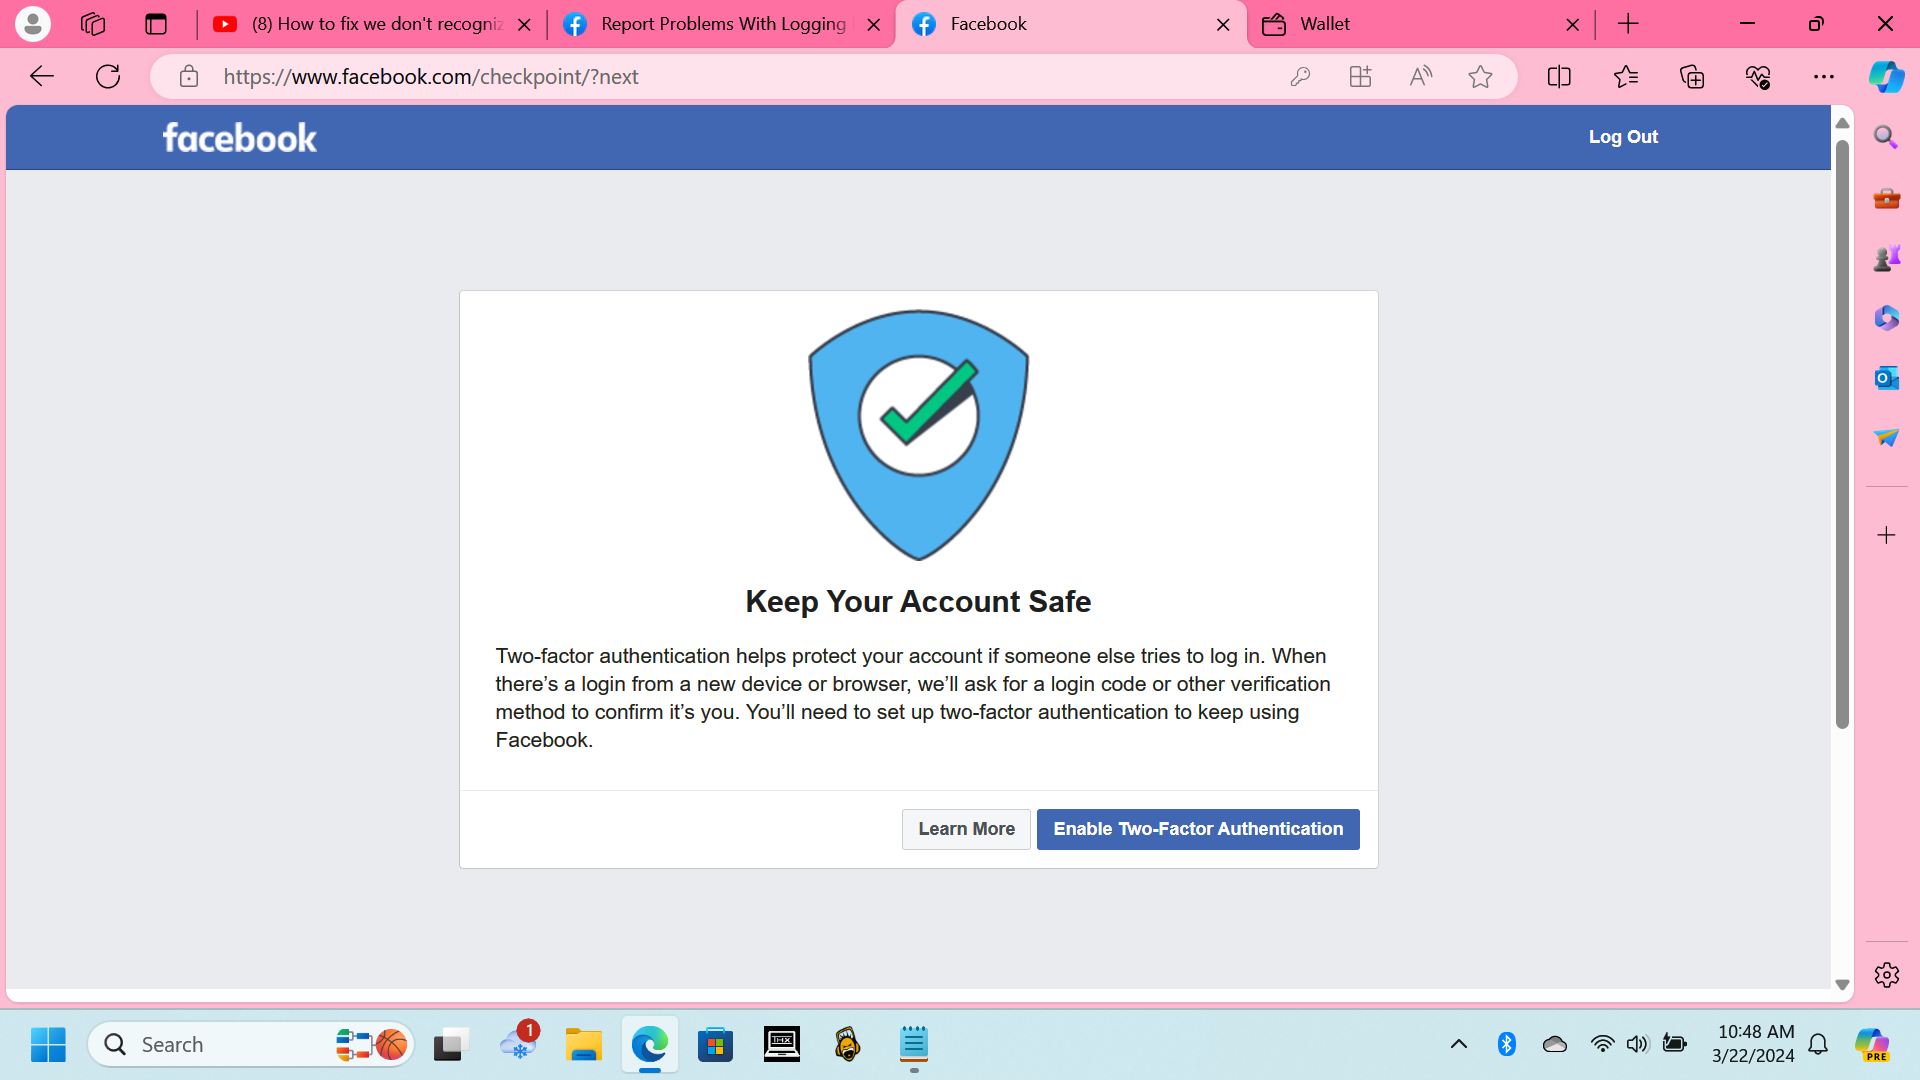The image size is (1920, 1080).
Task: Toggle the split screen icon
Action: pyautogui.click(x=1558, y=77)
